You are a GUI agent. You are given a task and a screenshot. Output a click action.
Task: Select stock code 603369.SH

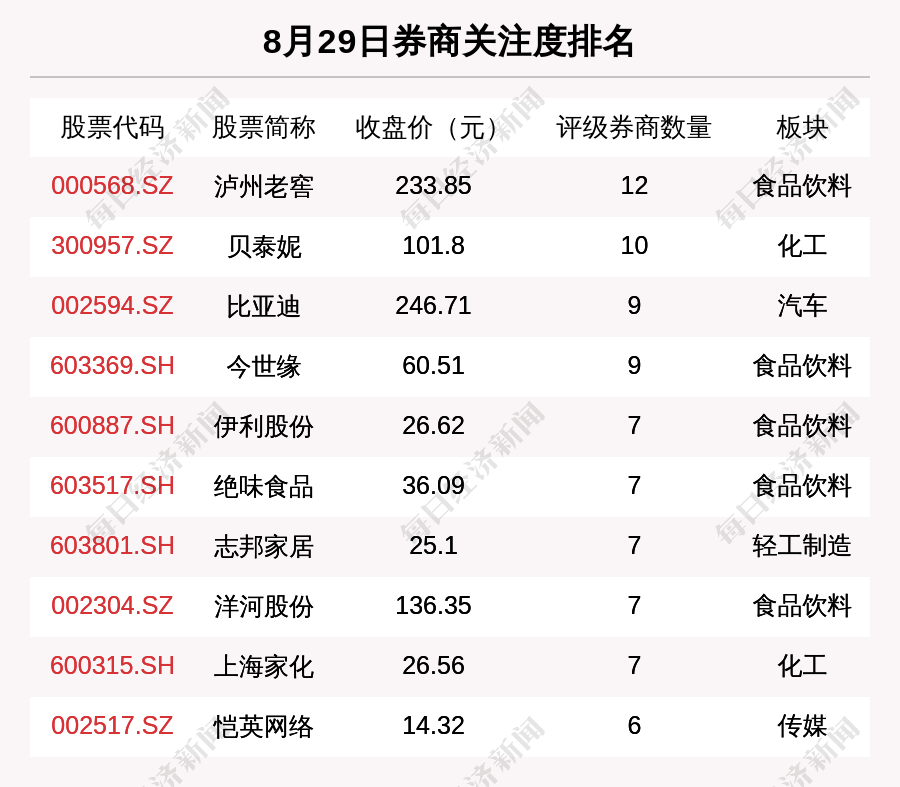pyautogui.click(x=112, y=366)
